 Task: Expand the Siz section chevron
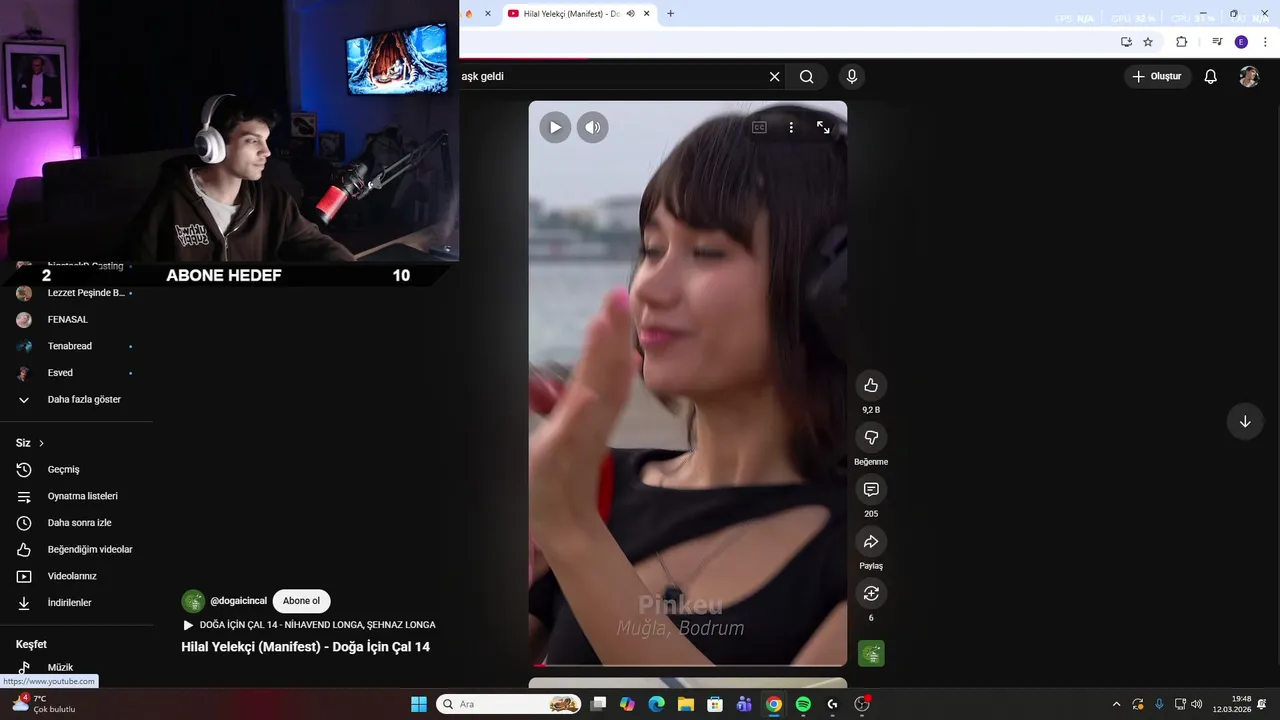pyautogui.click(x=41, y=443)
